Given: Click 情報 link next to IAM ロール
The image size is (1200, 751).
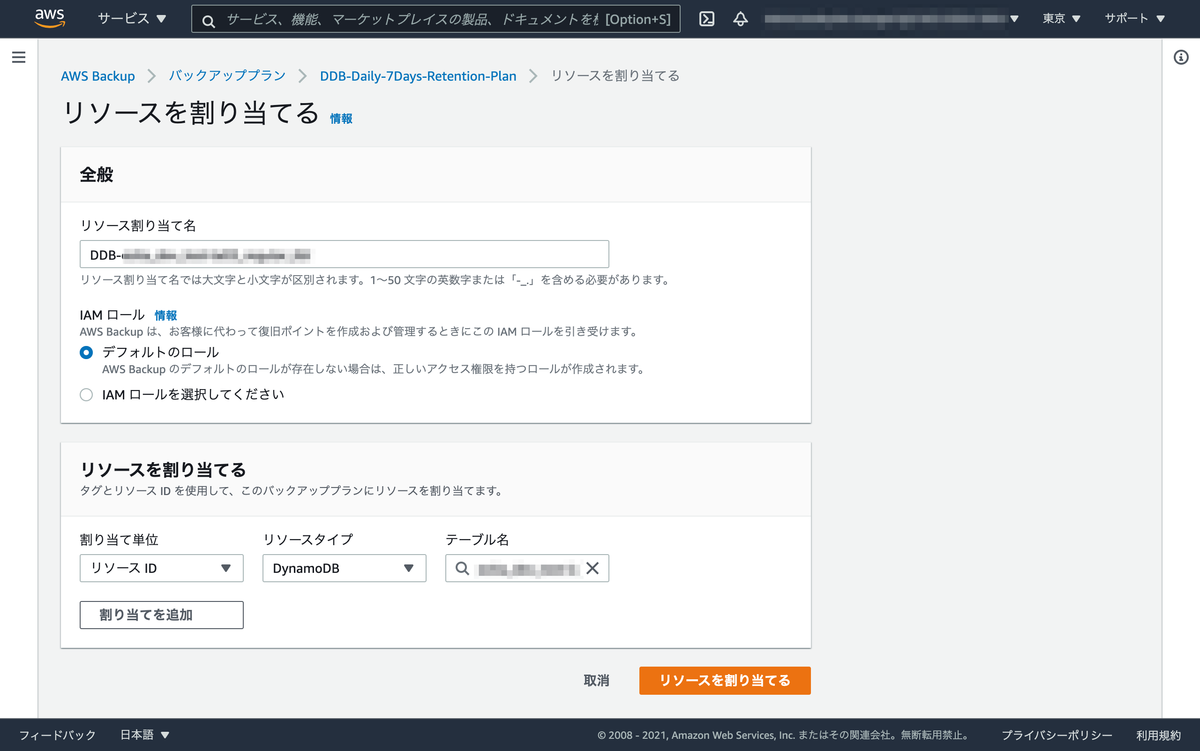Looking at the screenshot, I should [x=166, y=315].
